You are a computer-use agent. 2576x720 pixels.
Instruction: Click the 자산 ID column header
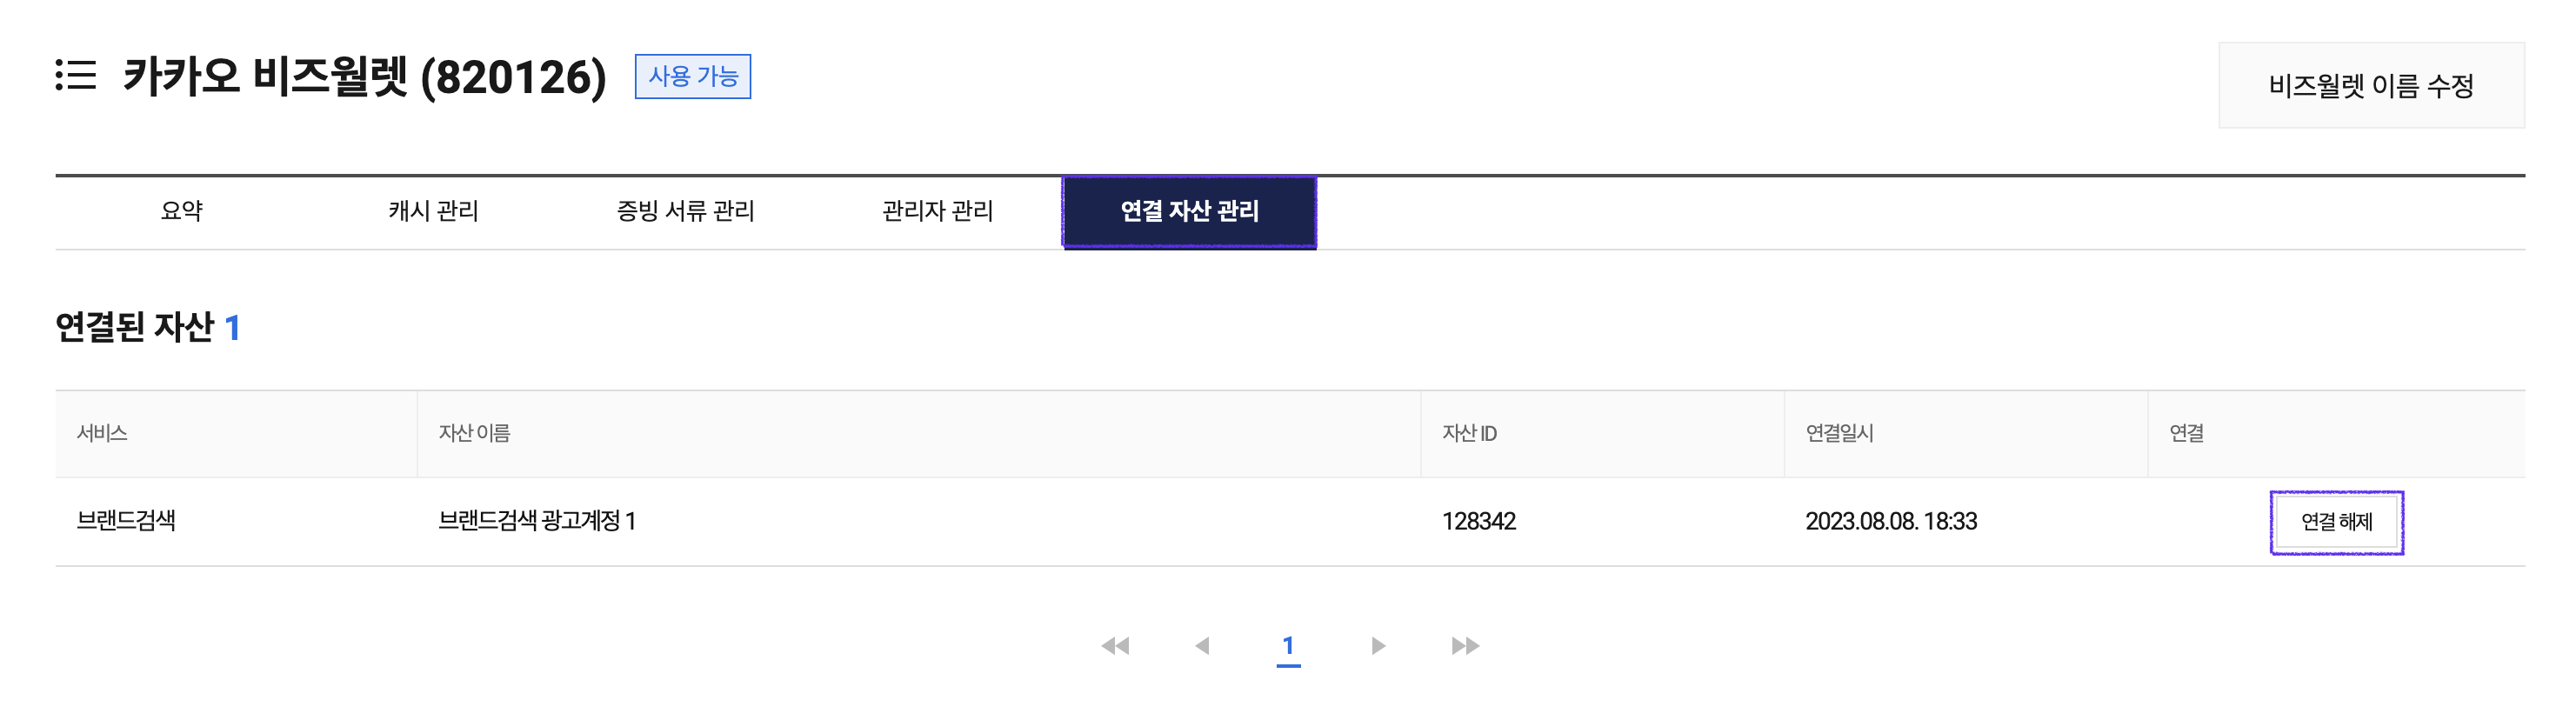(1469, 433)
